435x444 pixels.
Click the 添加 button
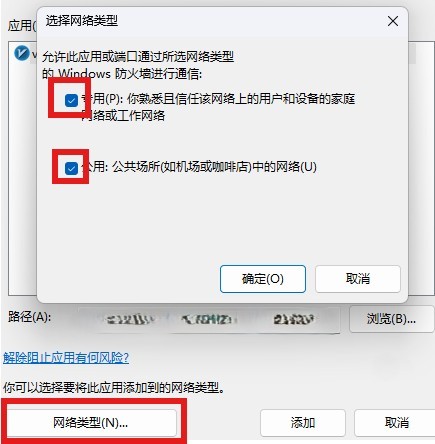[x=303, y=423]
